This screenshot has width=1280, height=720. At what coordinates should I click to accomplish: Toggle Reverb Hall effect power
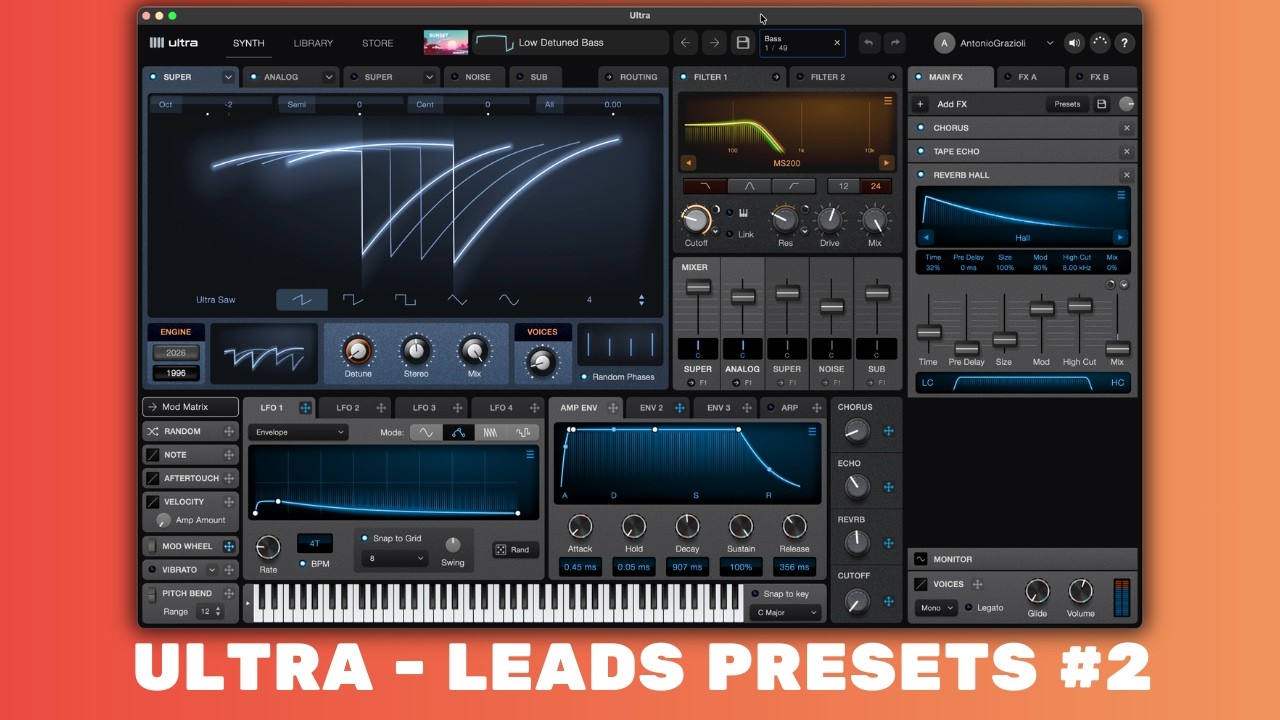click(x=921, y=175)
